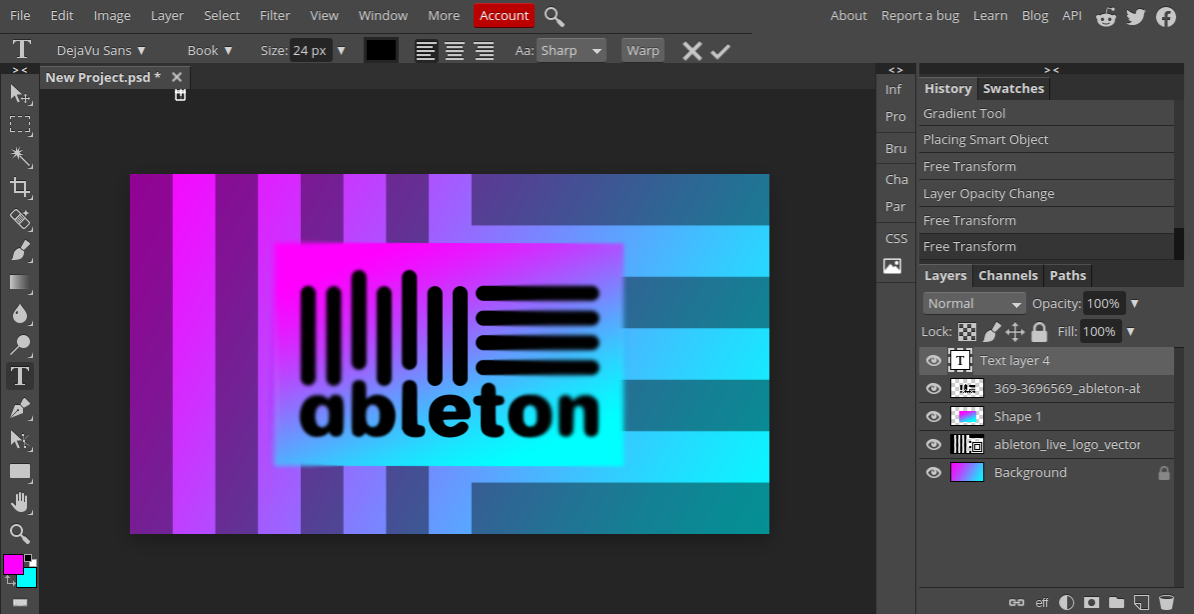Select the Type tool in the left toolbar
Image resolution: width=1194 pixels, height=614 pixels.
[20, 376]
